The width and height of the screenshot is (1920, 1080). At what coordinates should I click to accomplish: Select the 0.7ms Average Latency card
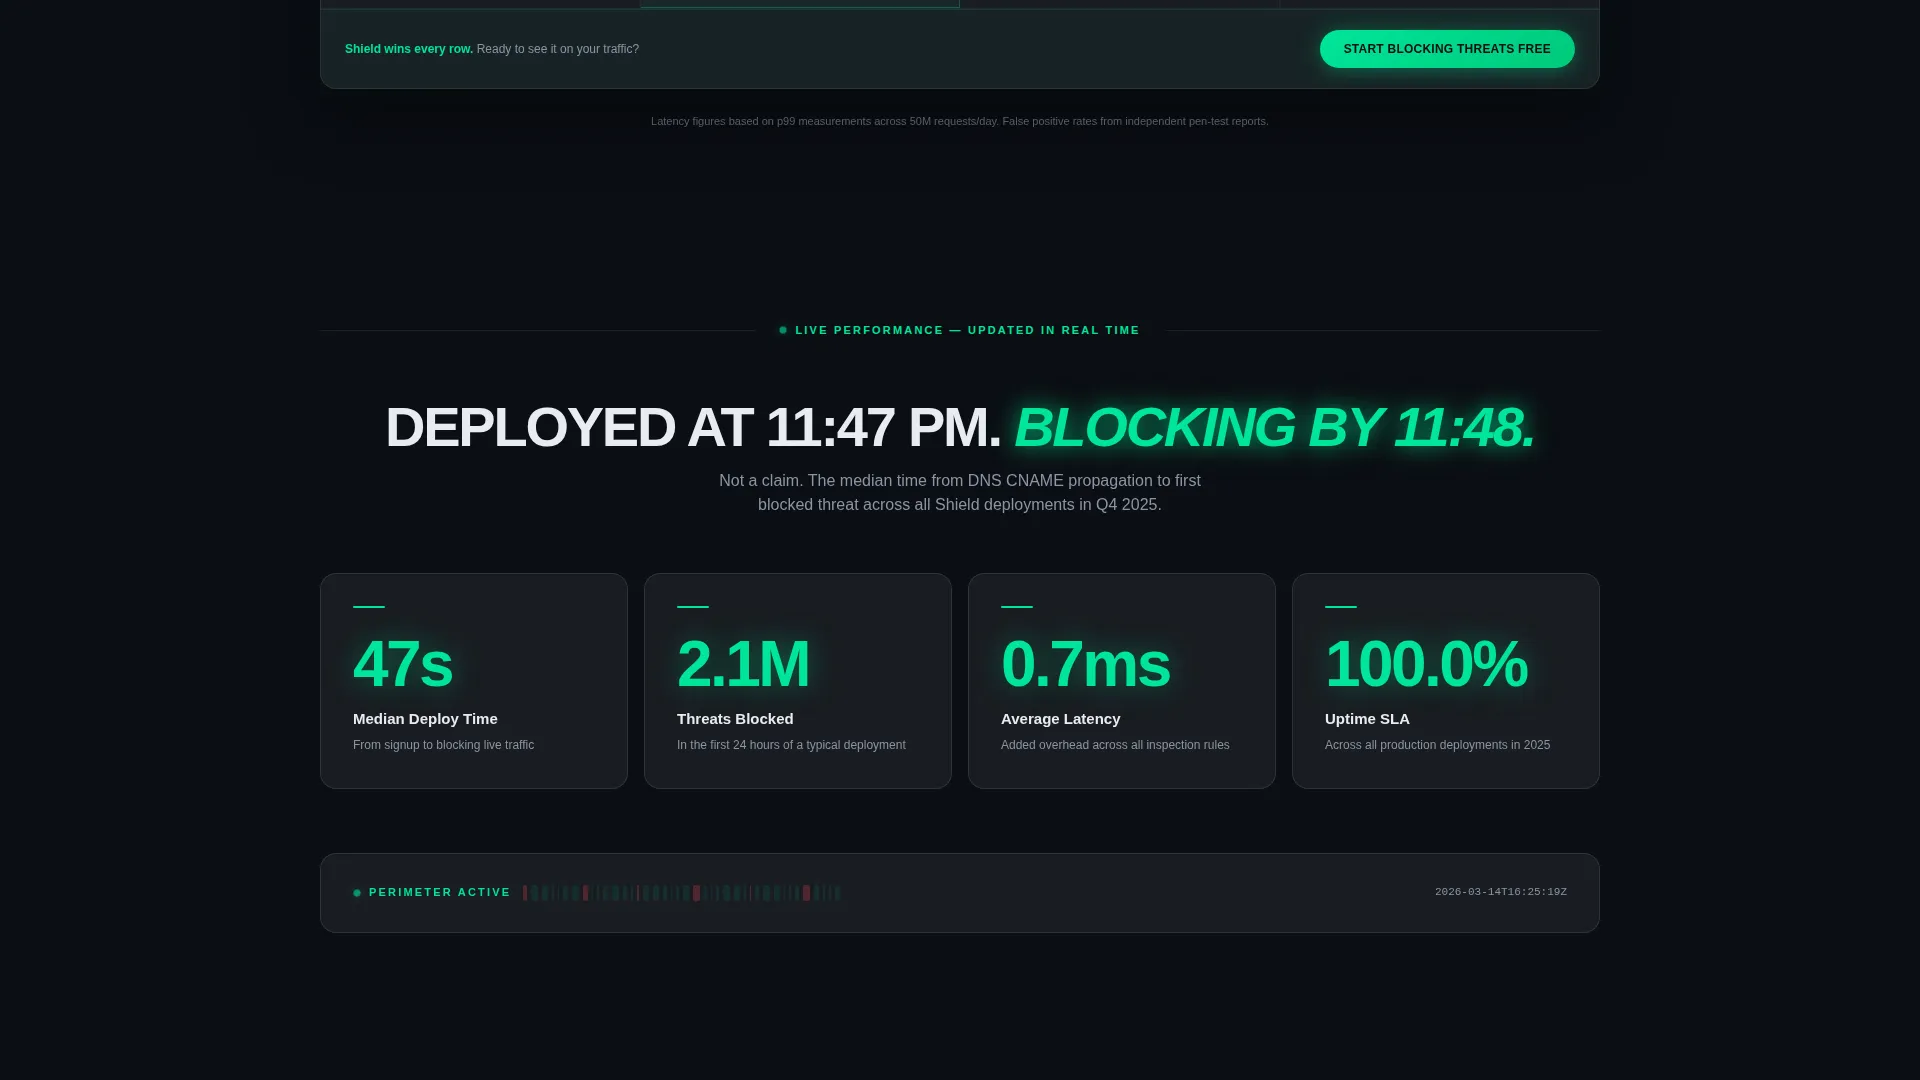[1122, 681]
